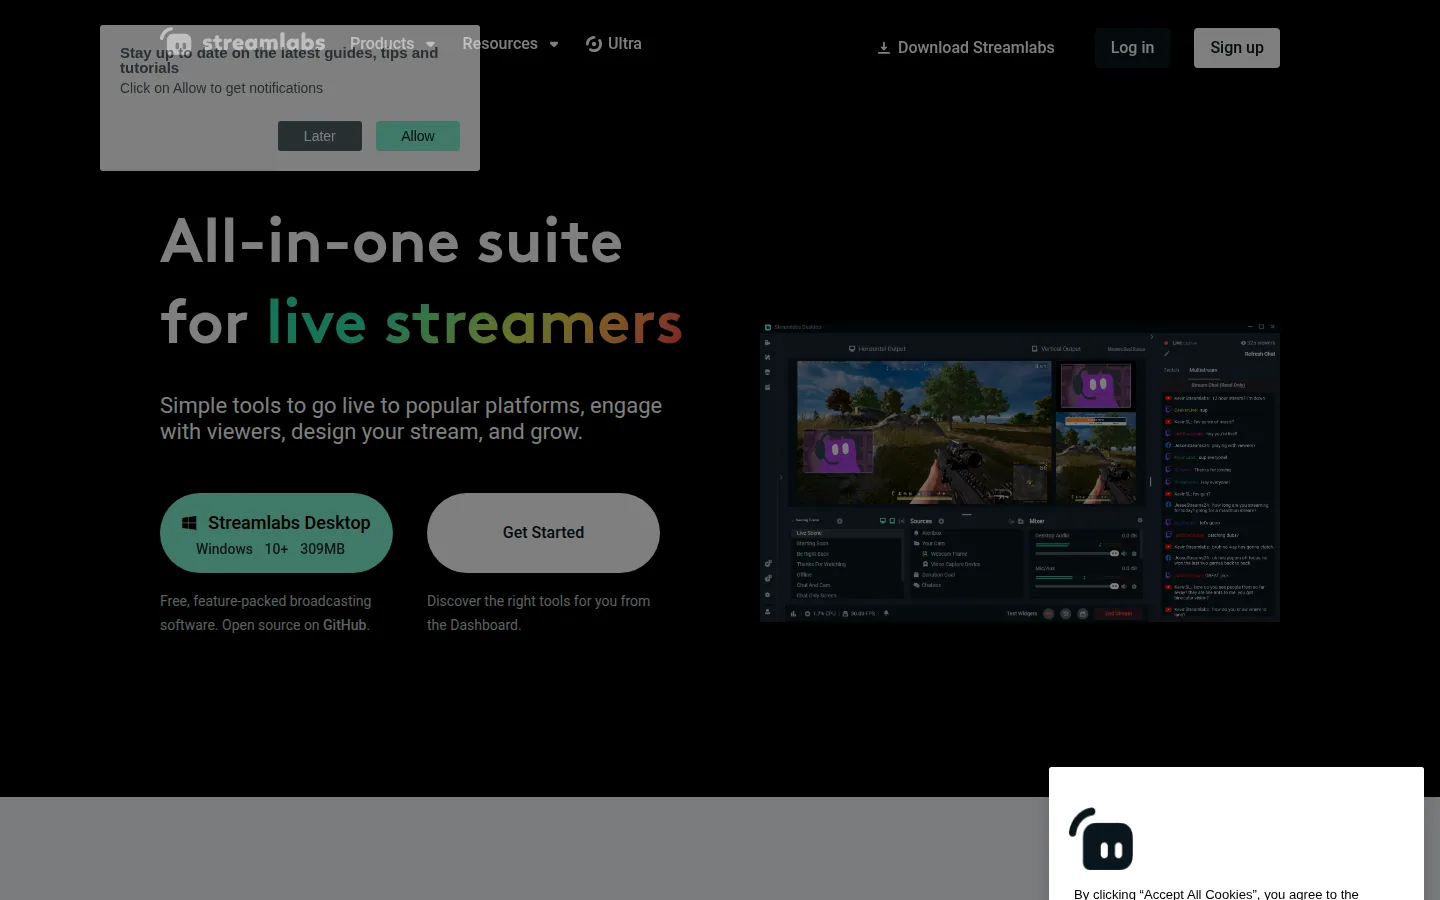Click the Sign up button
The image size is (1440, 900).
pos(1237,48)
